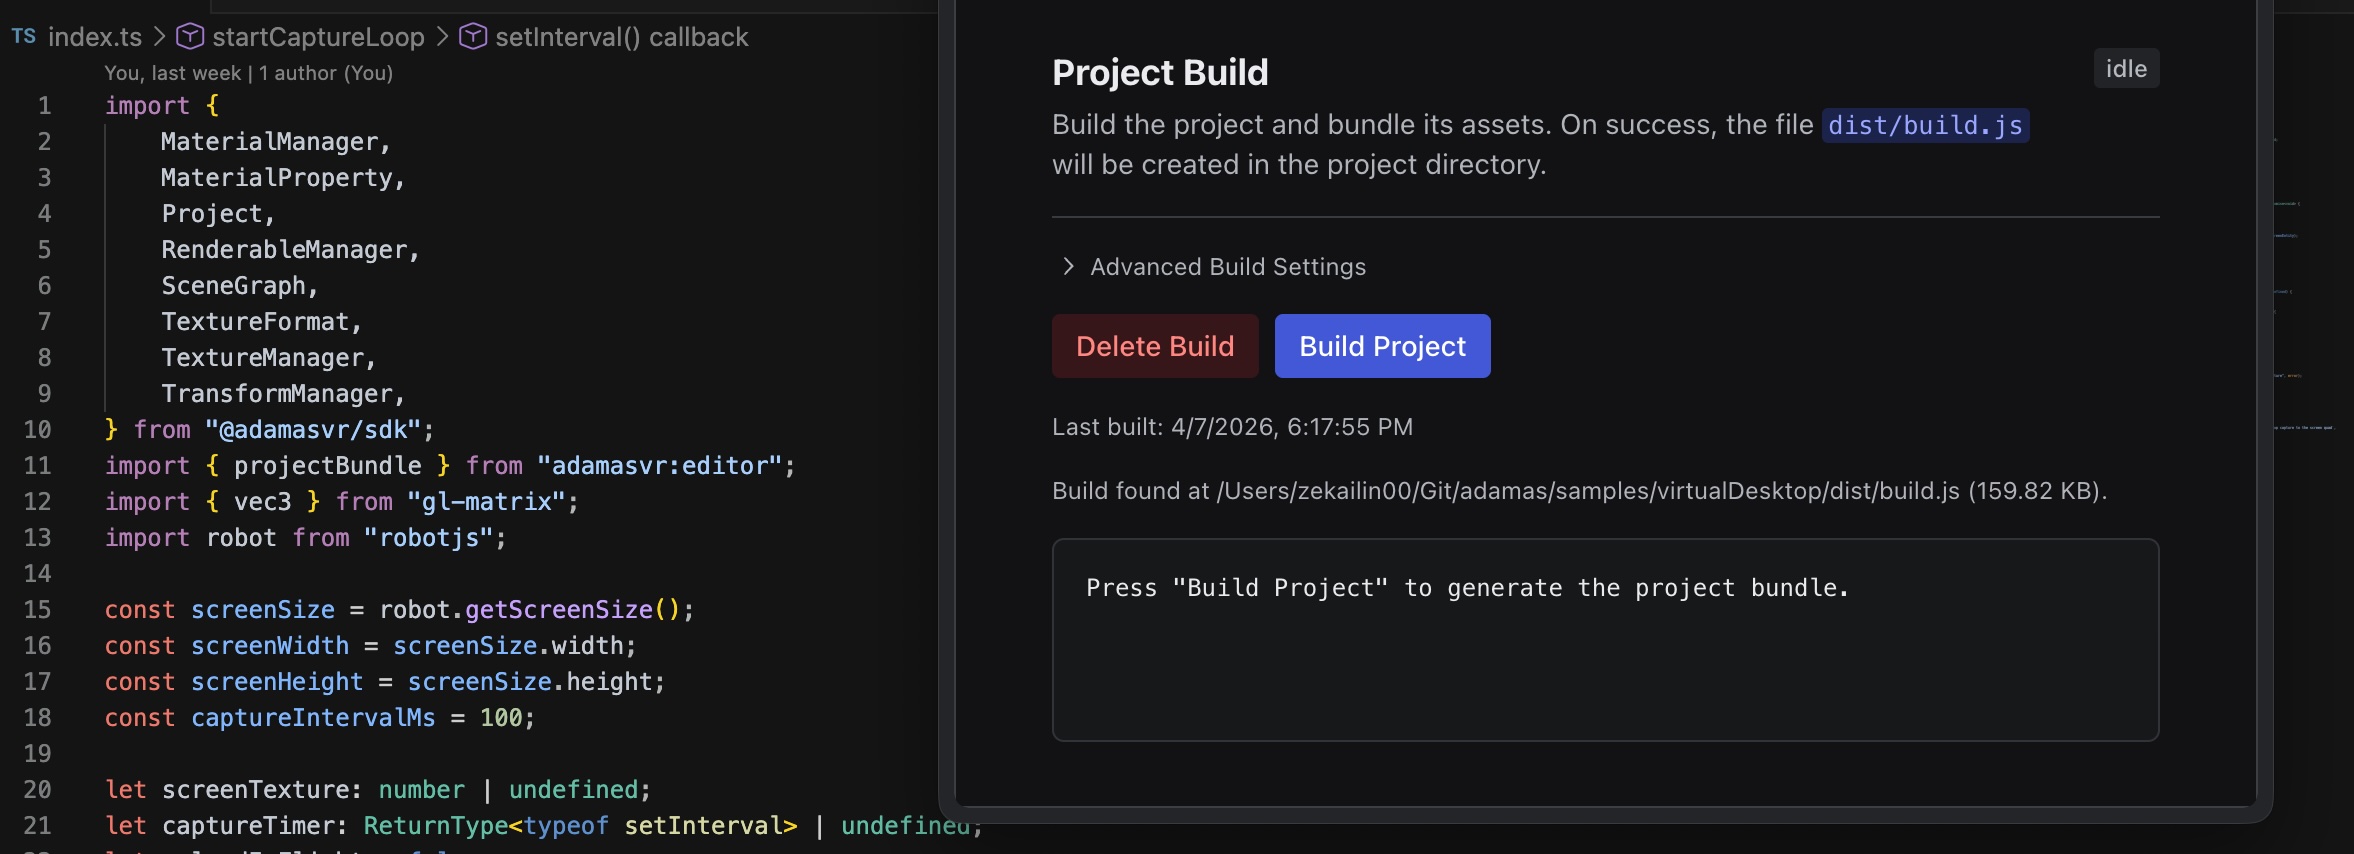Click the "You, last week" blame annotation
The height and width of the screenshot is (854, 2354).
point(172,73)
